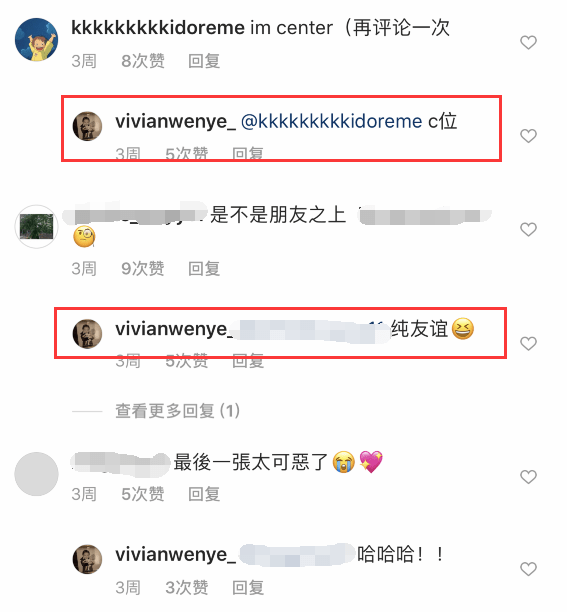Screen dimensions: 567x612
Task: Like the 'im center' comment by kkkkkkkkkidoreme
Action: tap(528, 42)
